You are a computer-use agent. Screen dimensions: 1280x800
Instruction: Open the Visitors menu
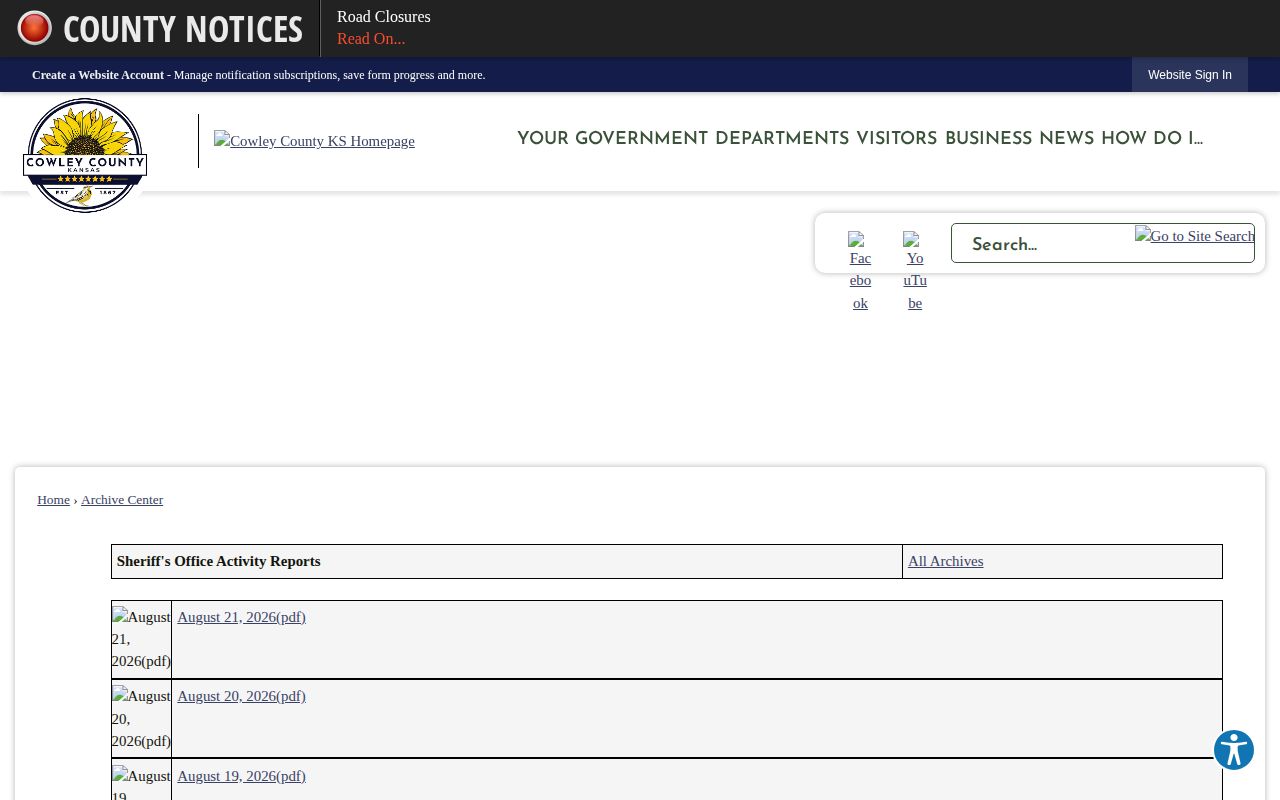[897, 139]
